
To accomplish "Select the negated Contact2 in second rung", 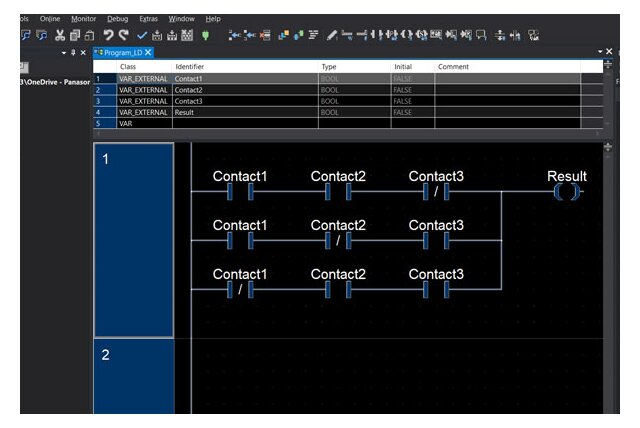I will click(x=338, y=240).
